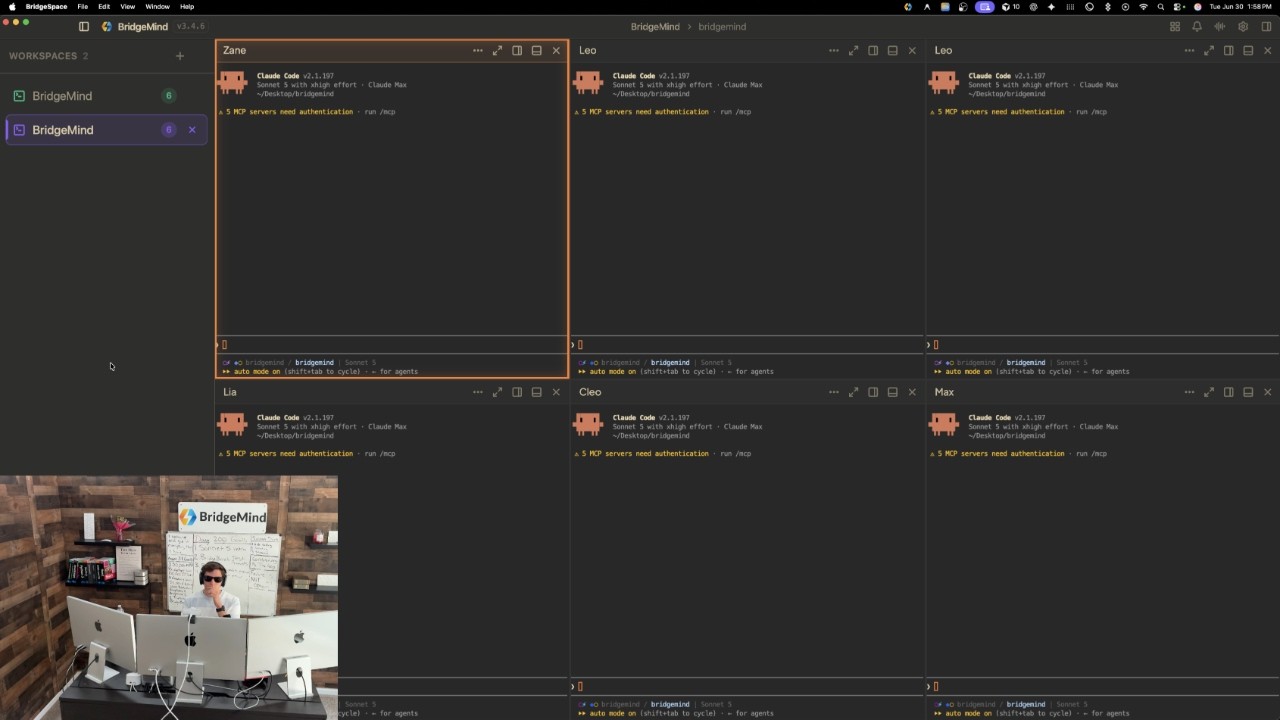Split the Cleo pane horizontally
The width and height of the screenshot is (1280, 720).
[893, 392]
